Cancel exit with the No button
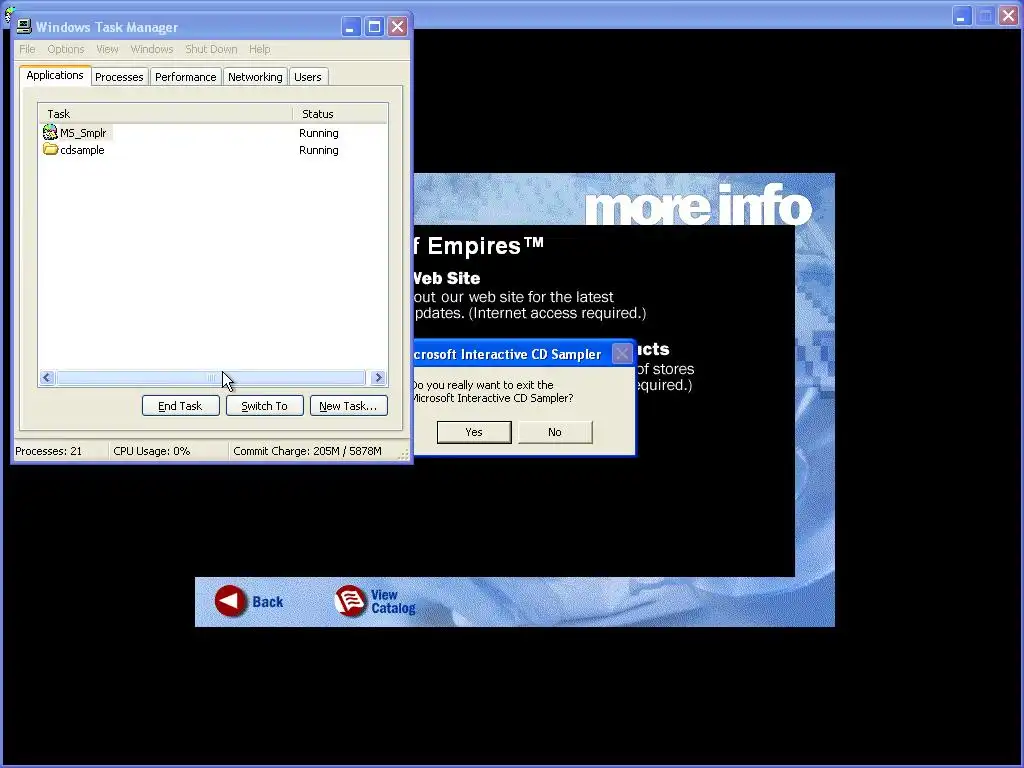The image size is (1024, 768). coord(555,432)
